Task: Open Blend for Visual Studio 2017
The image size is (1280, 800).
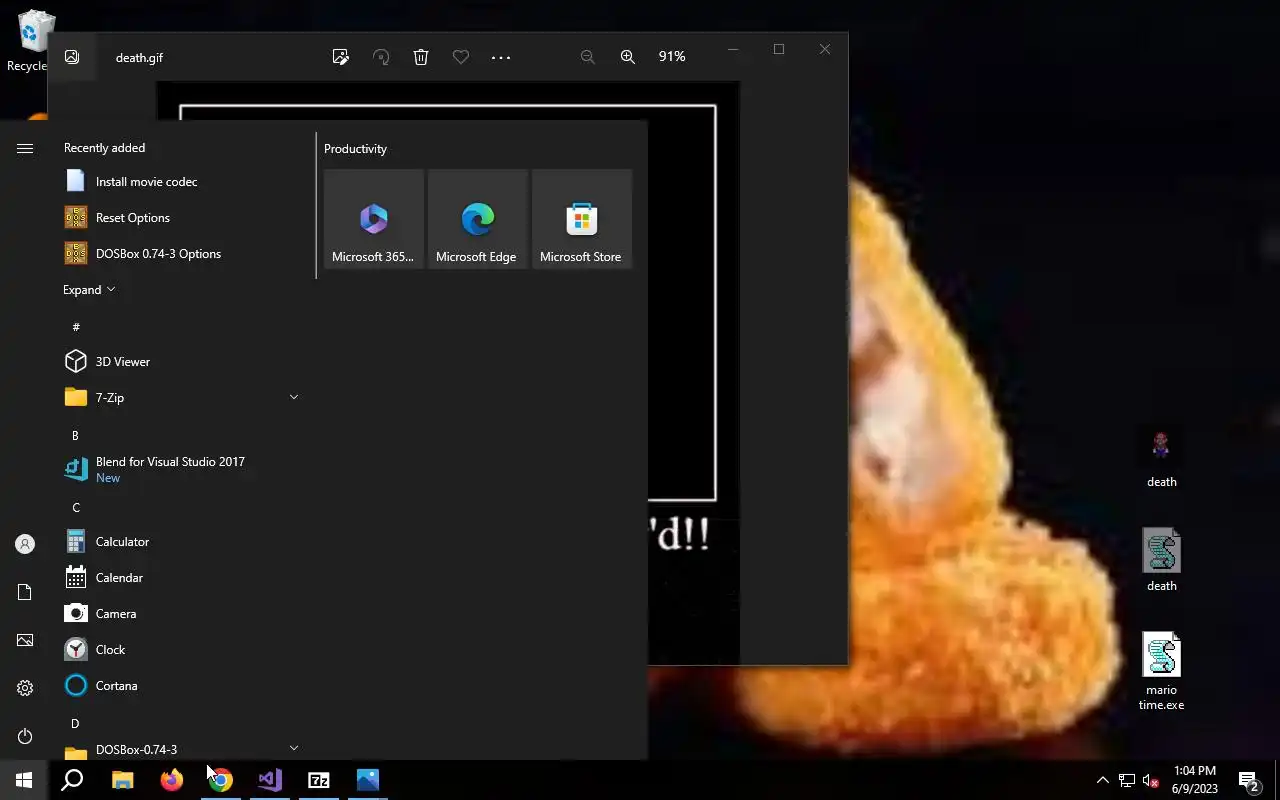Action: [184, 469]
